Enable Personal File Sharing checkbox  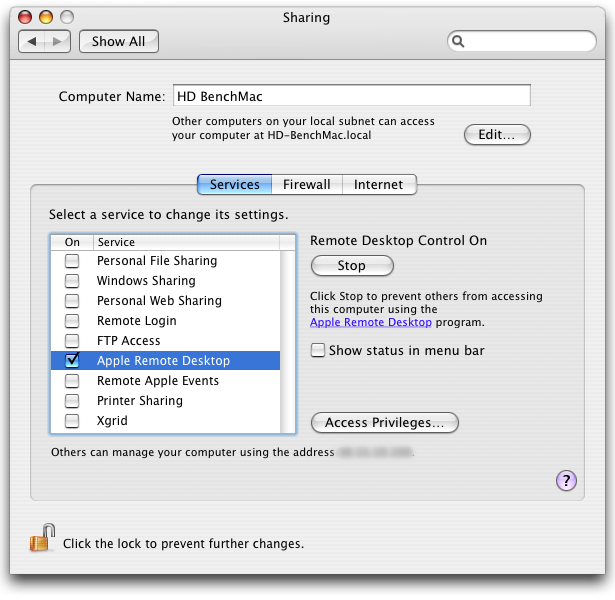coord(72,261)
